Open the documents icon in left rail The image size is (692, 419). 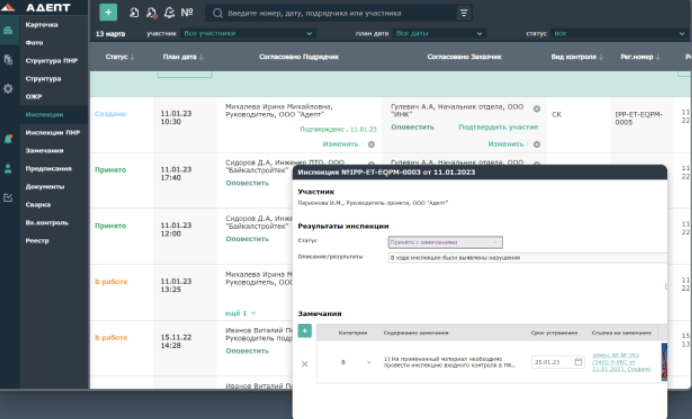tap(8, 59)
